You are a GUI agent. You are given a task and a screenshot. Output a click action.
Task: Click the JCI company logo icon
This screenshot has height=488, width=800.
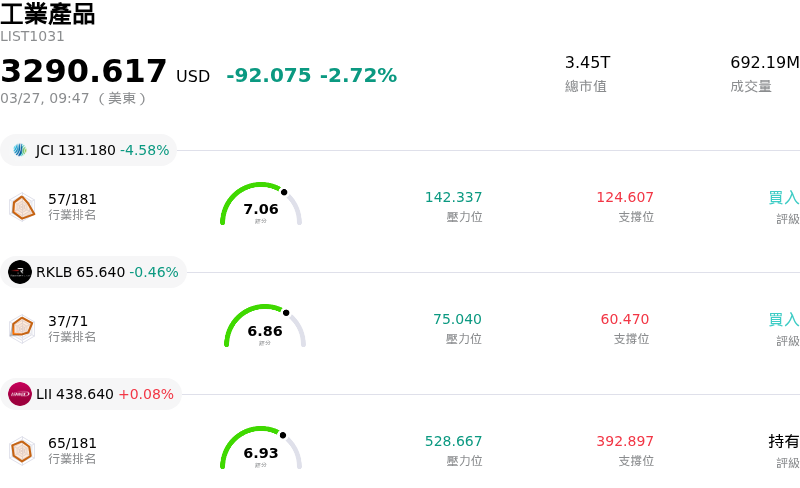click(x=20, y=150)
